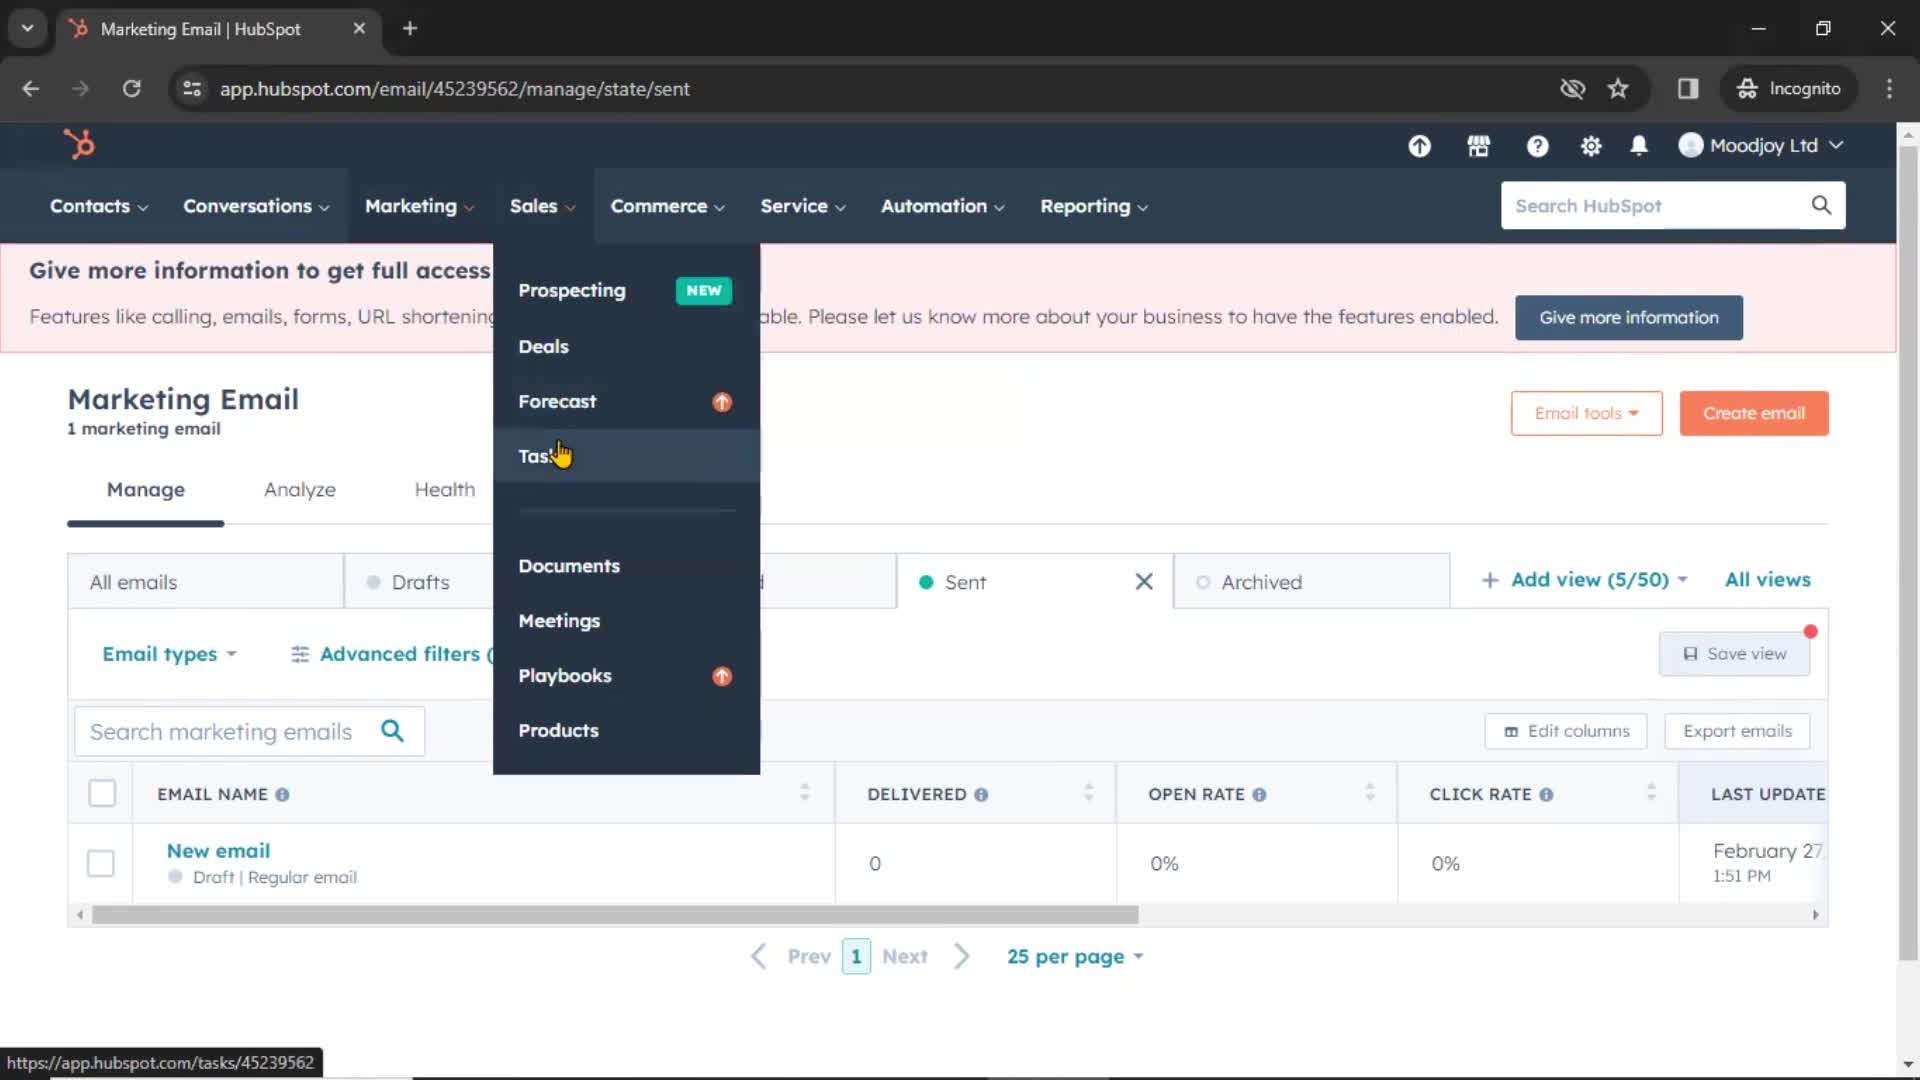The height and width of the screenshot is (1080, 1920).
Task: Switch to Analyze tab
Action: coord(299,490)
